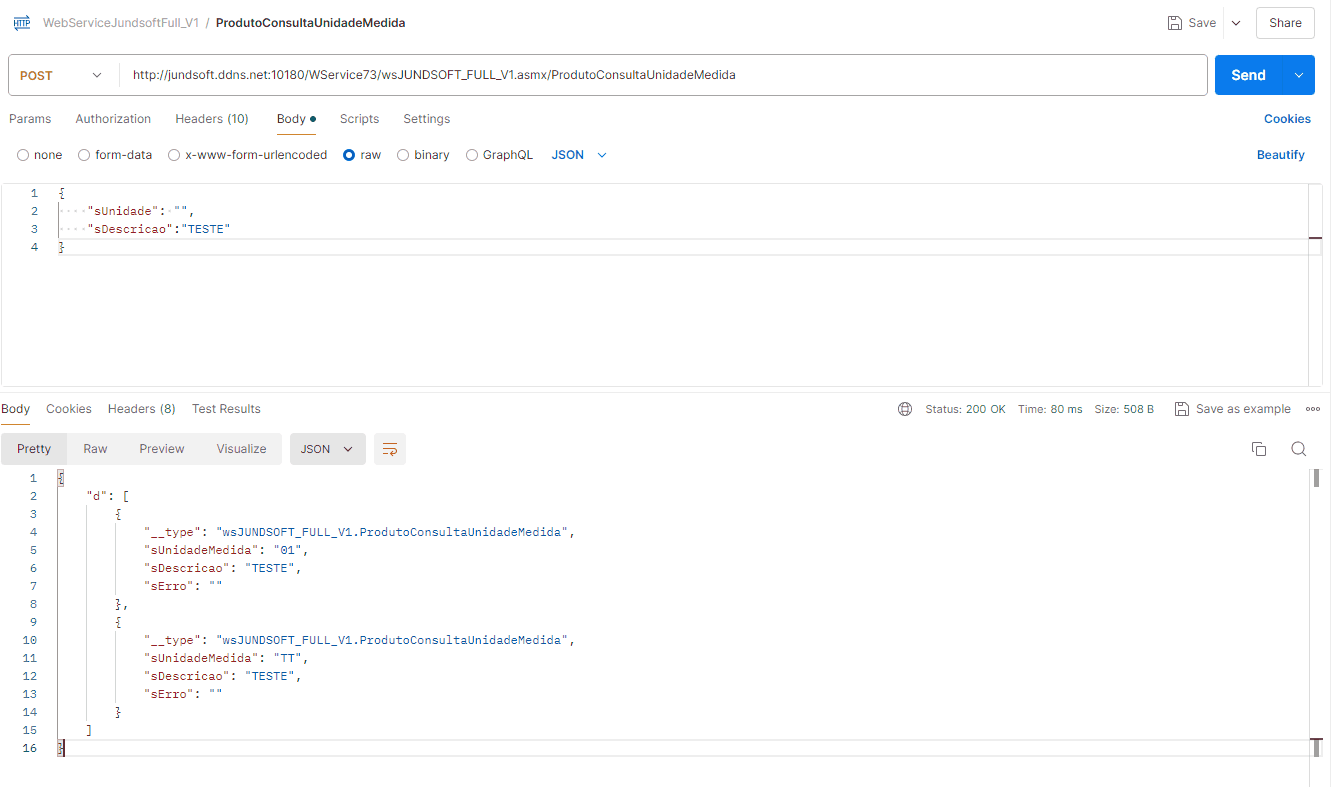Click the Save as example icon
Screen dimensions: 1333x787
click(x=1182, y=409)
